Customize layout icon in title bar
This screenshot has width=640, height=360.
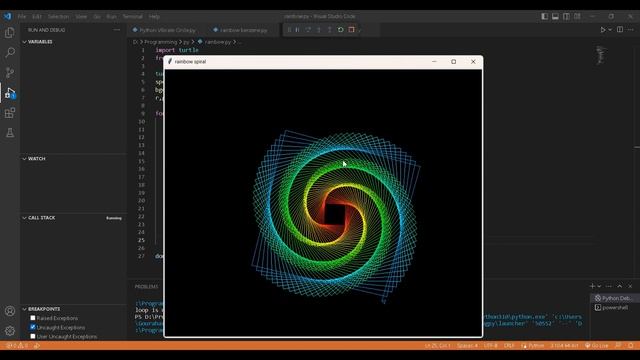click(x=577, y=16)
